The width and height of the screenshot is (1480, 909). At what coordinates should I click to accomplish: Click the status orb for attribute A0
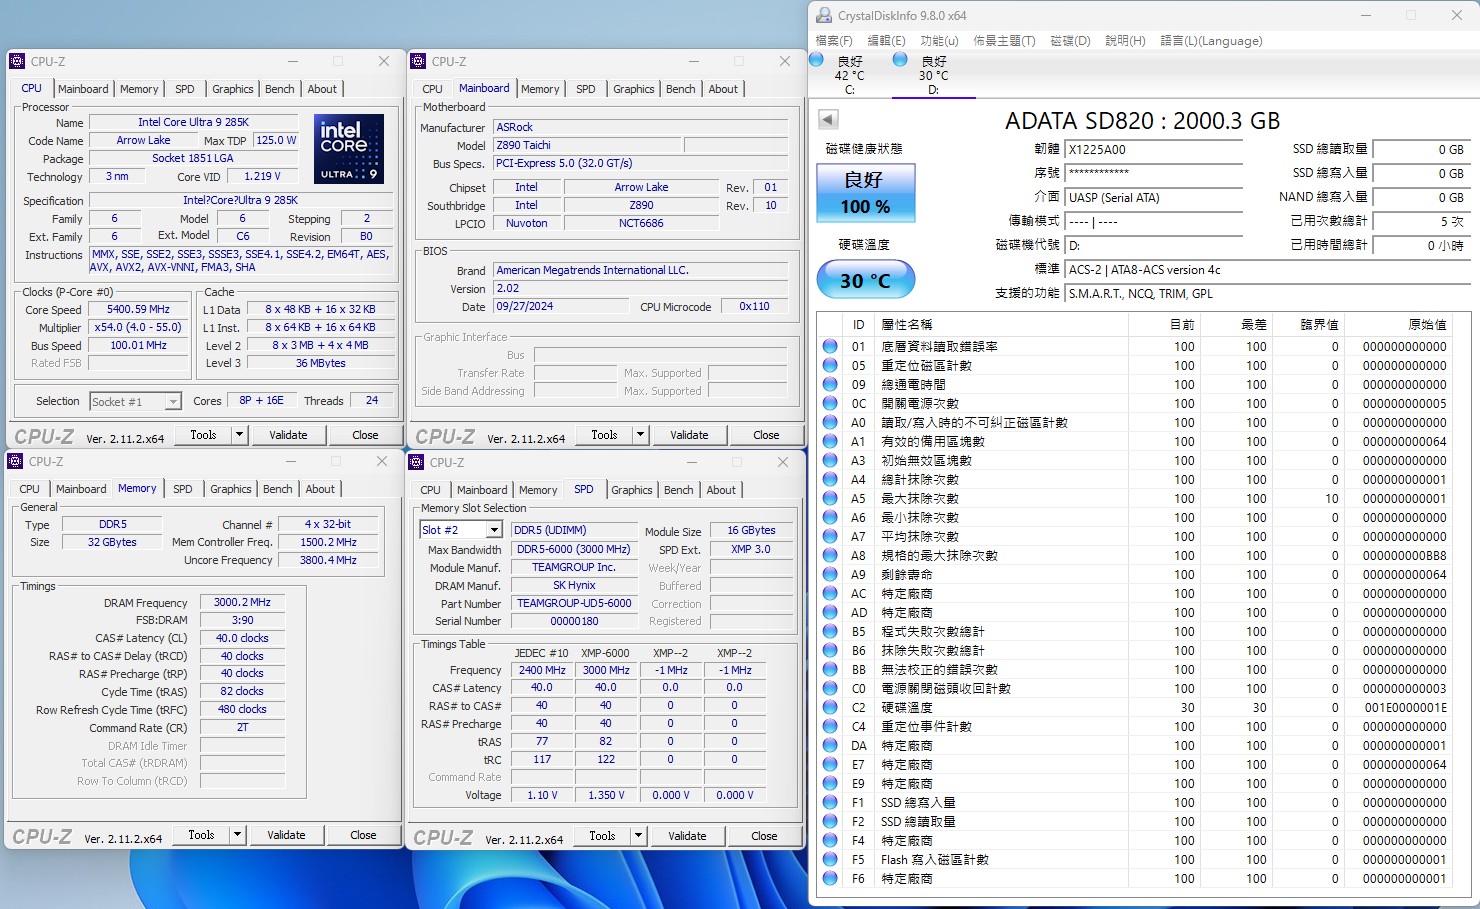(830, 422)
